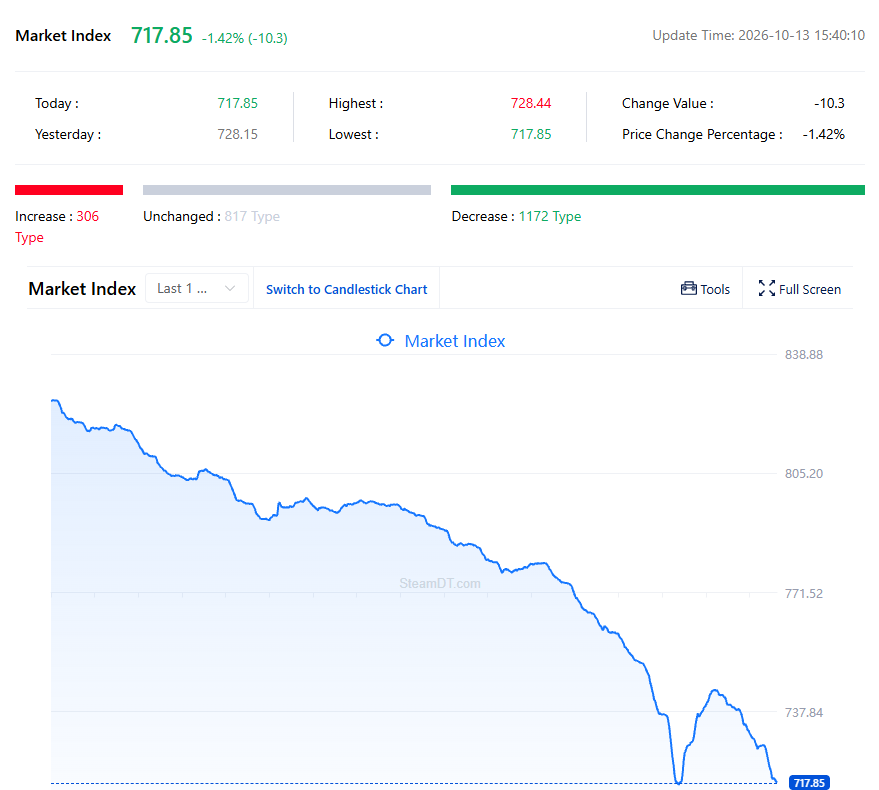Screen dimensions: 879x790
Task: Click the Today value 717.85
Action: point(238,103)
